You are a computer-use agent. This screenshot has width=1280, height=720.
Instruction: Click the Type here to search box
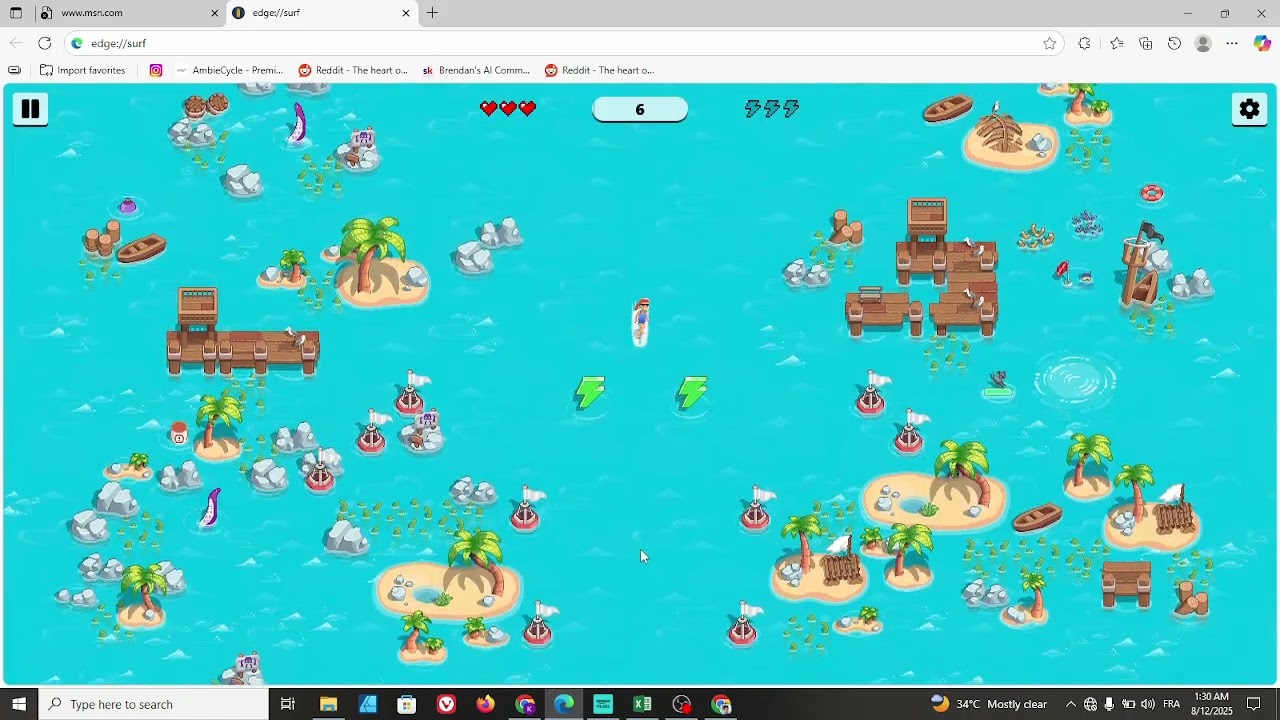pyautogui.click(x=154, y=704)
